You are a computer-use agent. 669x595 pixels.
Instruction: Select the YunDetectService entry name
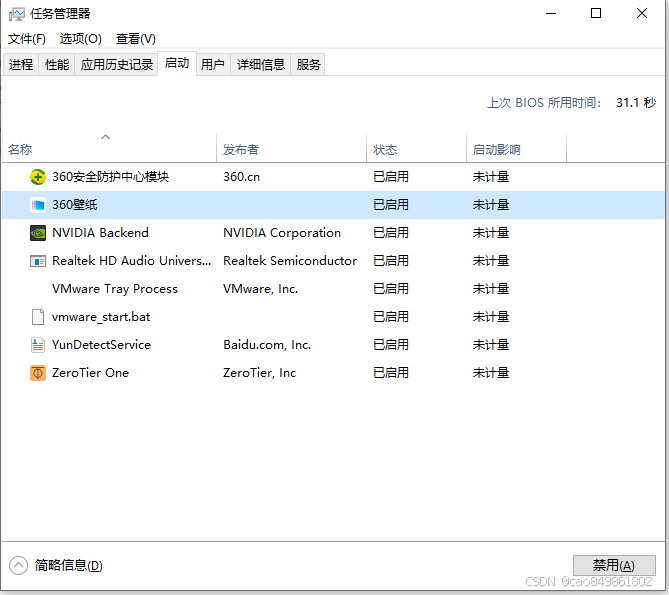coord(102,345)
